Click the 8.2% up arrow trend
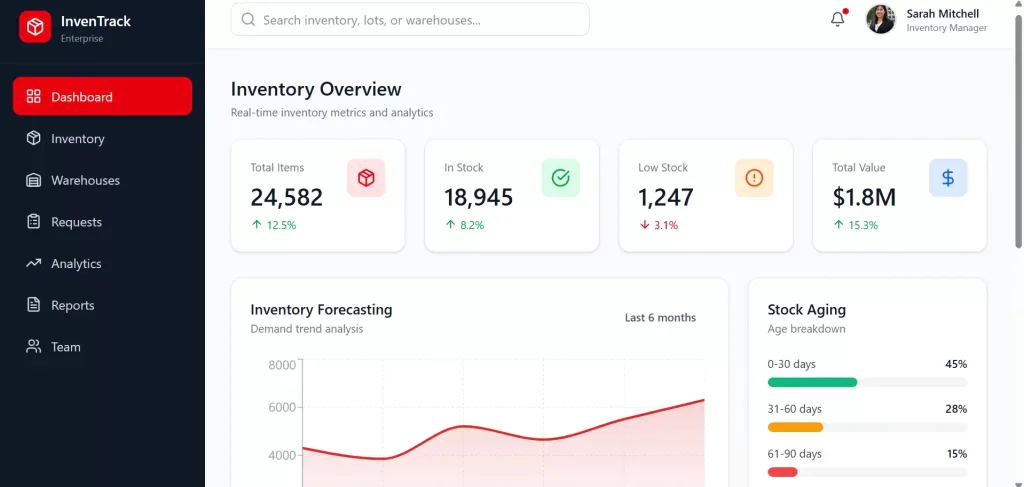The image size is (1024, 487). pyautogui.click(x=464, y=225)
